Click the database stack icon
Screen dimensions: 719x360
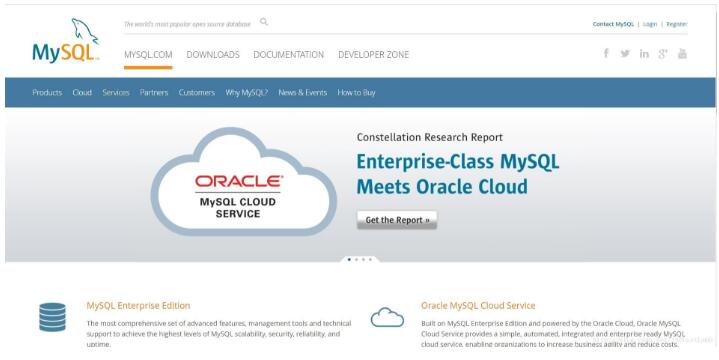(52, 317)
